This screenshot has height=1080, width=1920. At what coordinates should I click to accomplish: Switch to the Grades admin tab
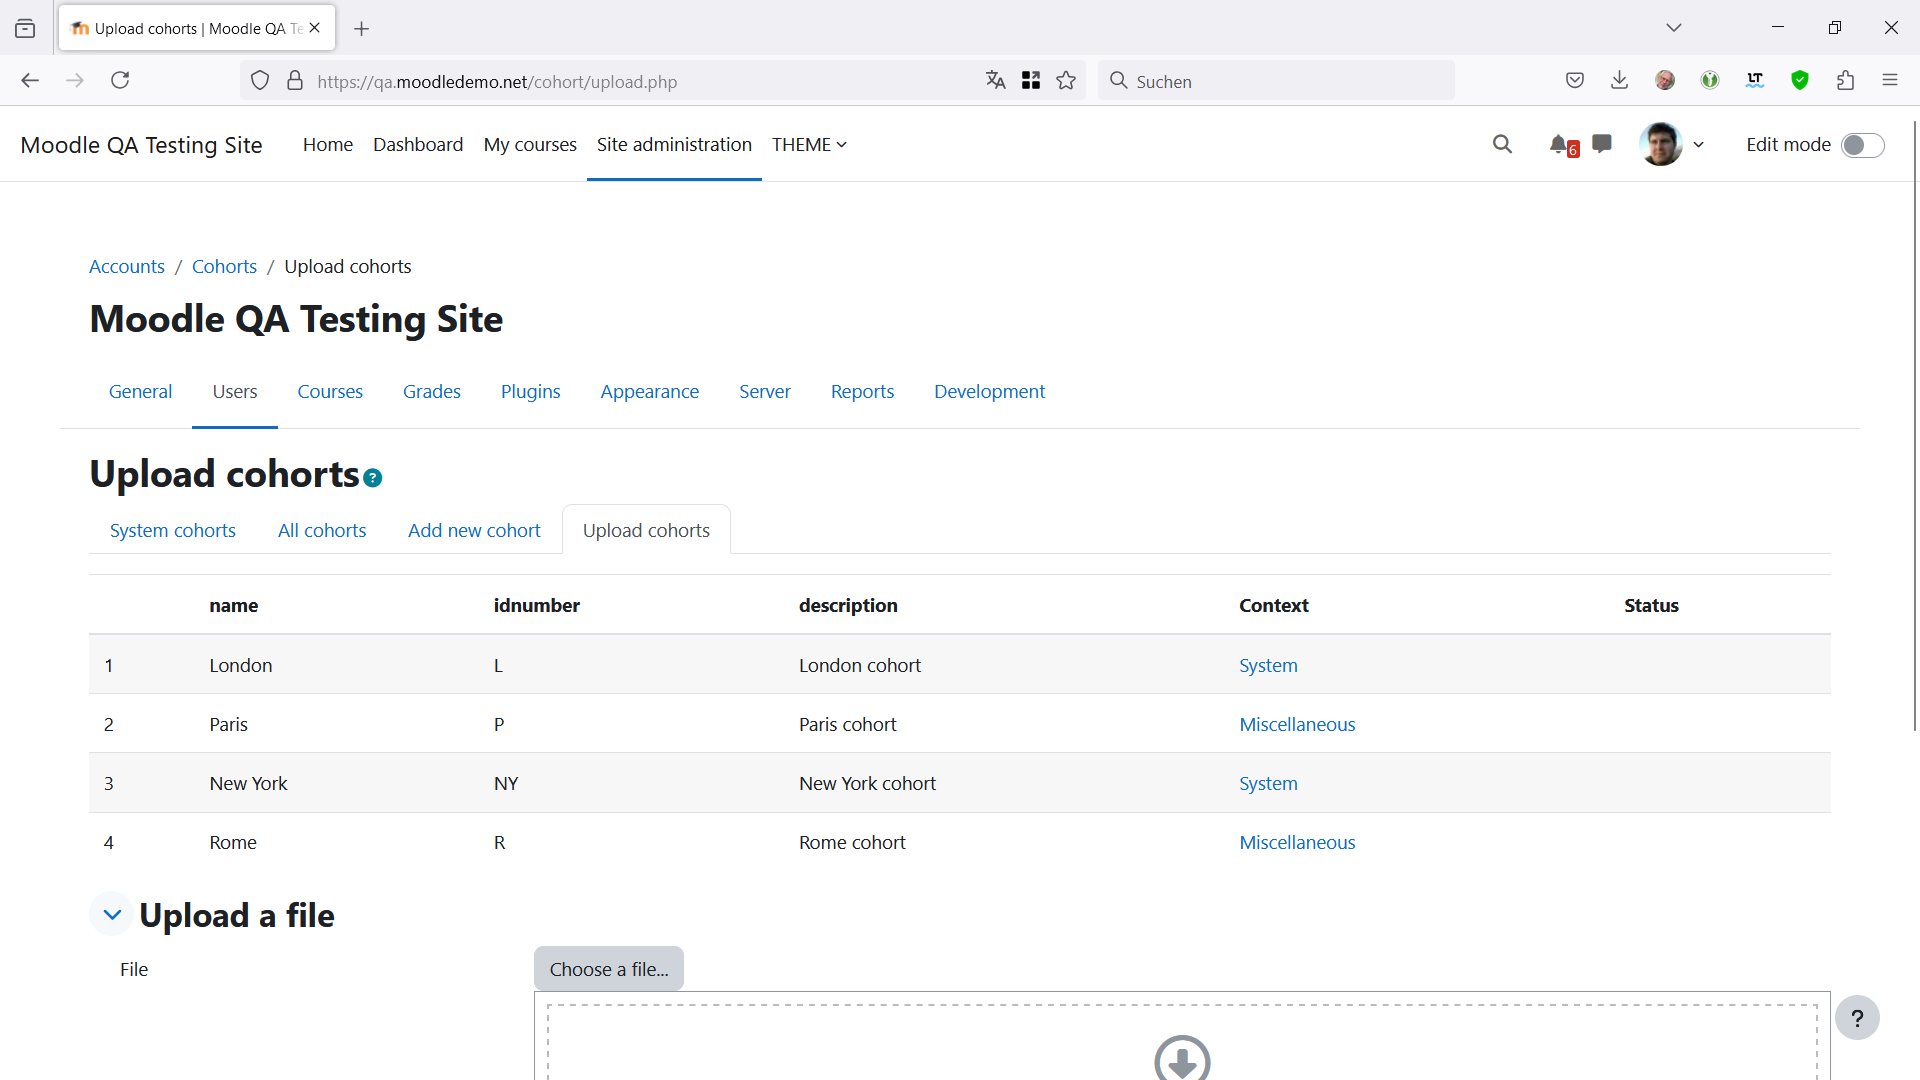pyautogui.click(x=432, y=392)
